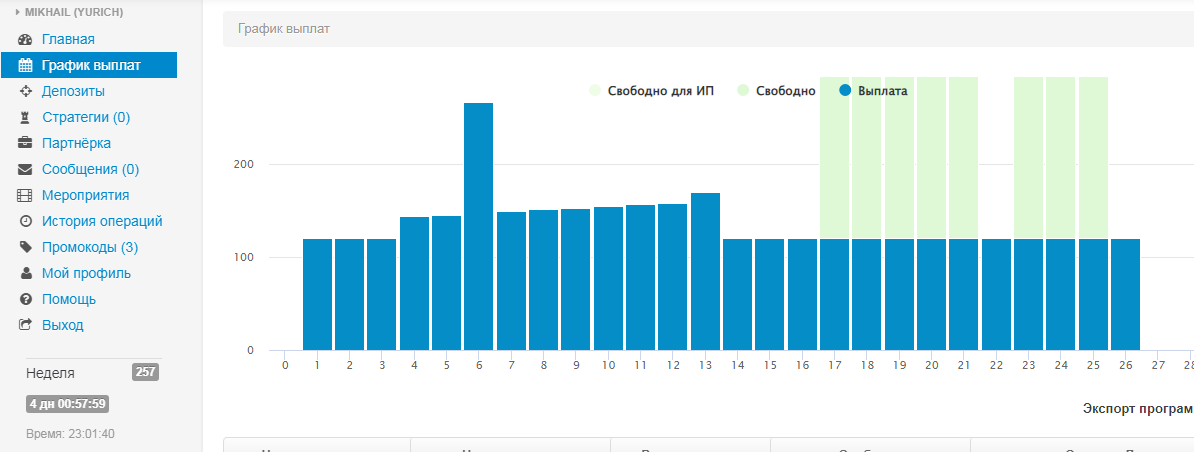Click the week number 257 badge
1194x452 pixels.
tap(145, 373)
